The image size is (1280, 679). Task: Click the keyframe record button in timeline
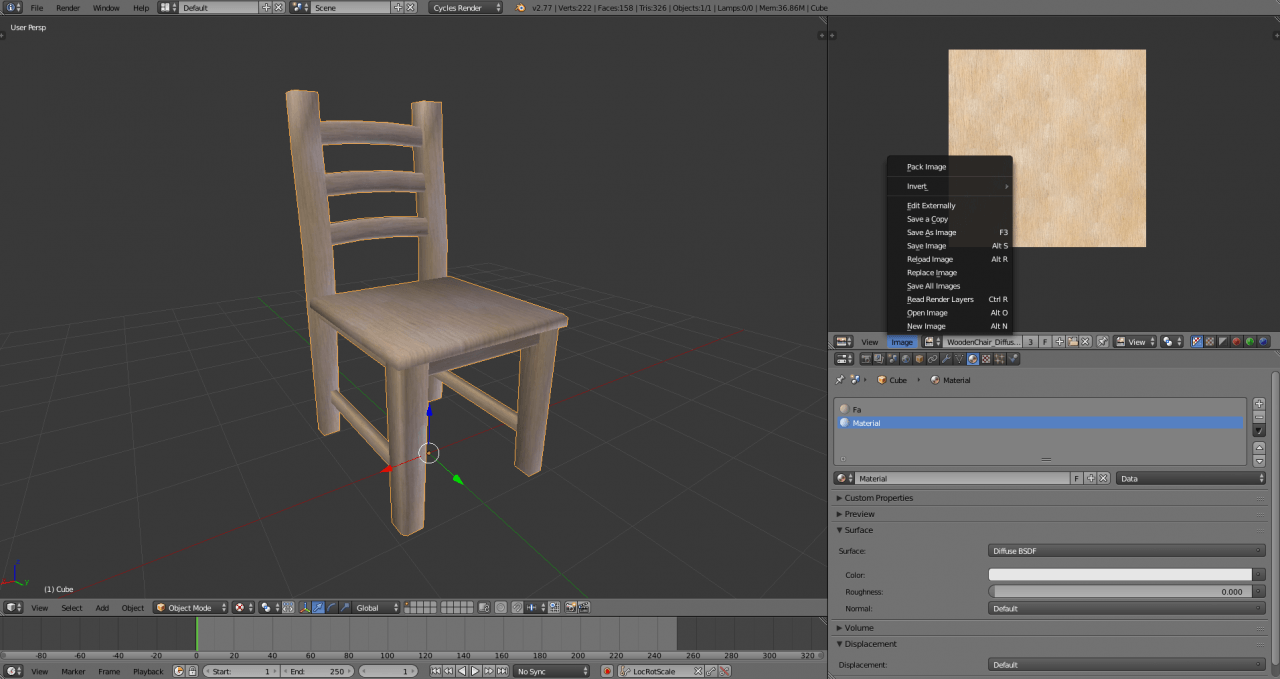607,671
